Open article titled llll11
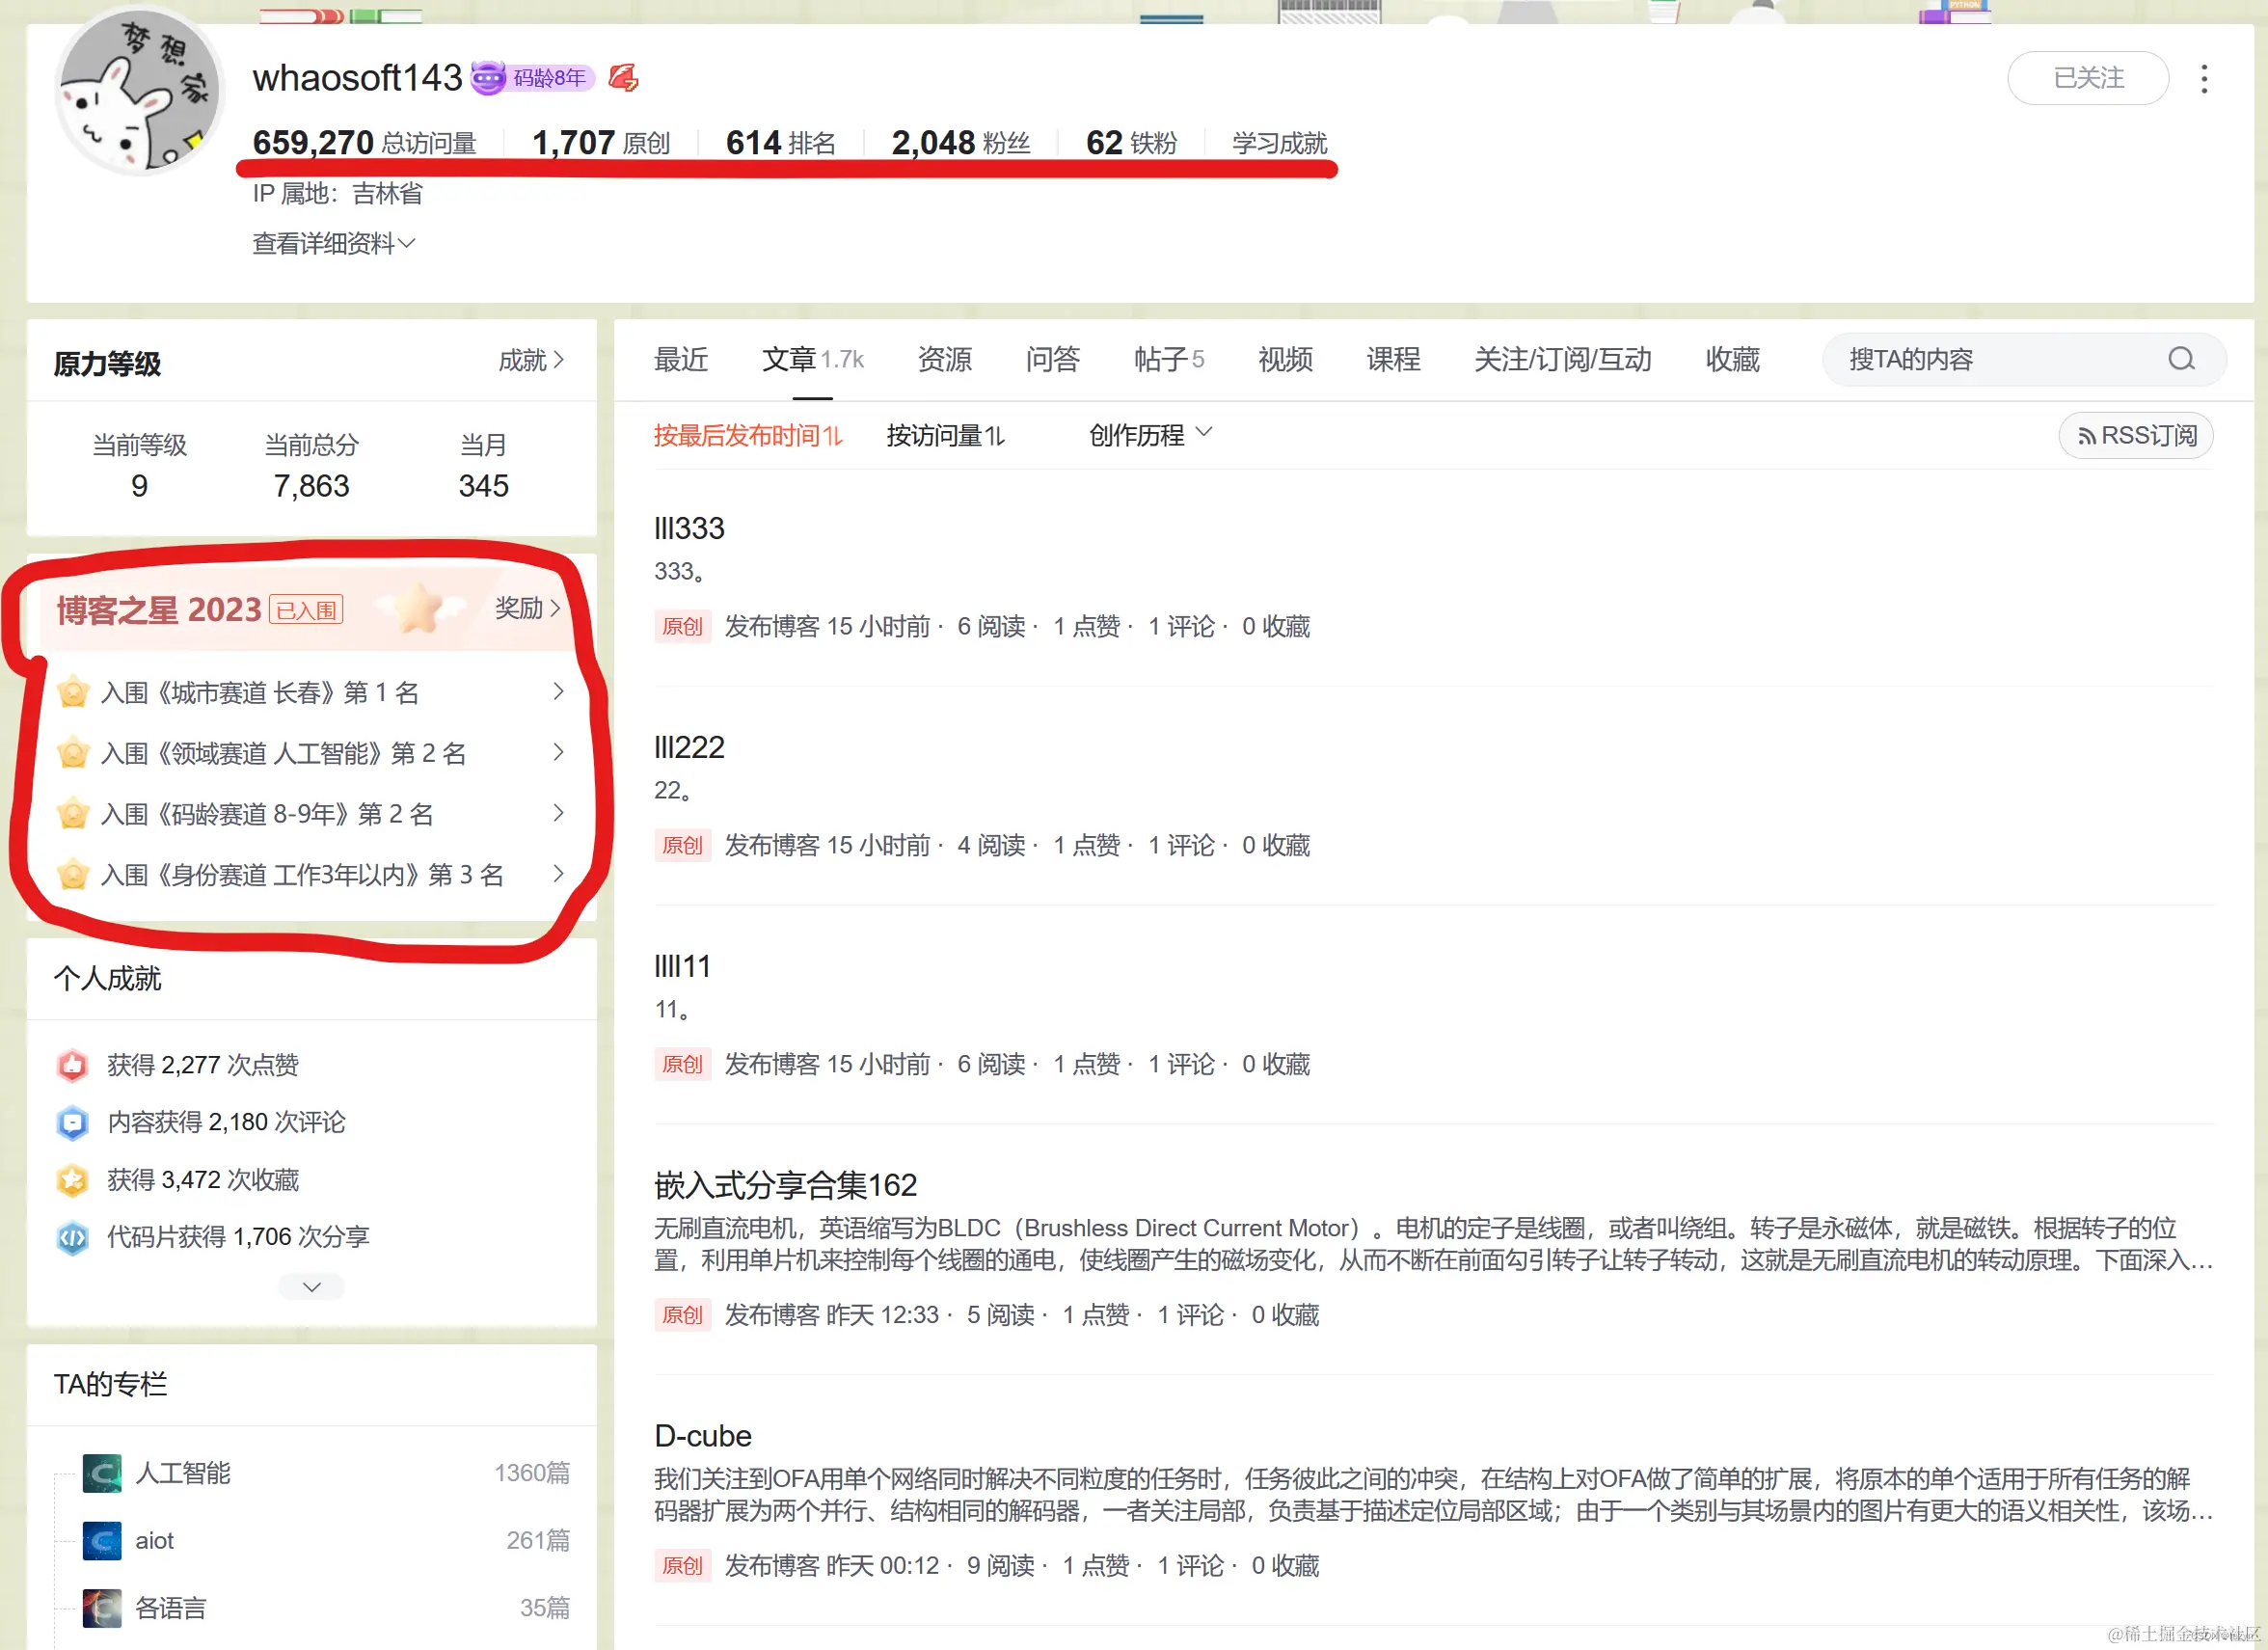 (x=682, y=966)
